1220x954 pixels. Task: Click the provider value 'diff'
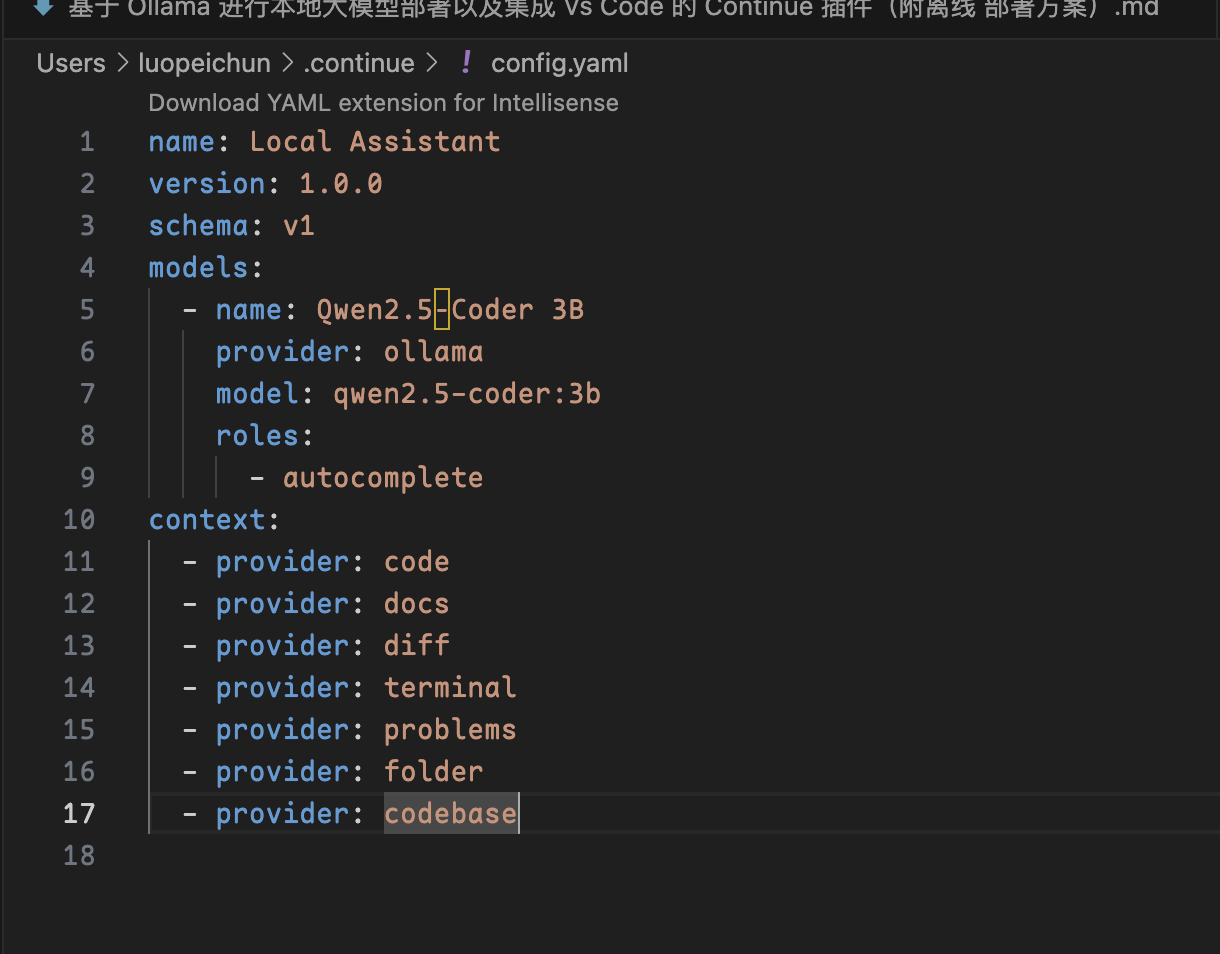[x=417, y=646]
